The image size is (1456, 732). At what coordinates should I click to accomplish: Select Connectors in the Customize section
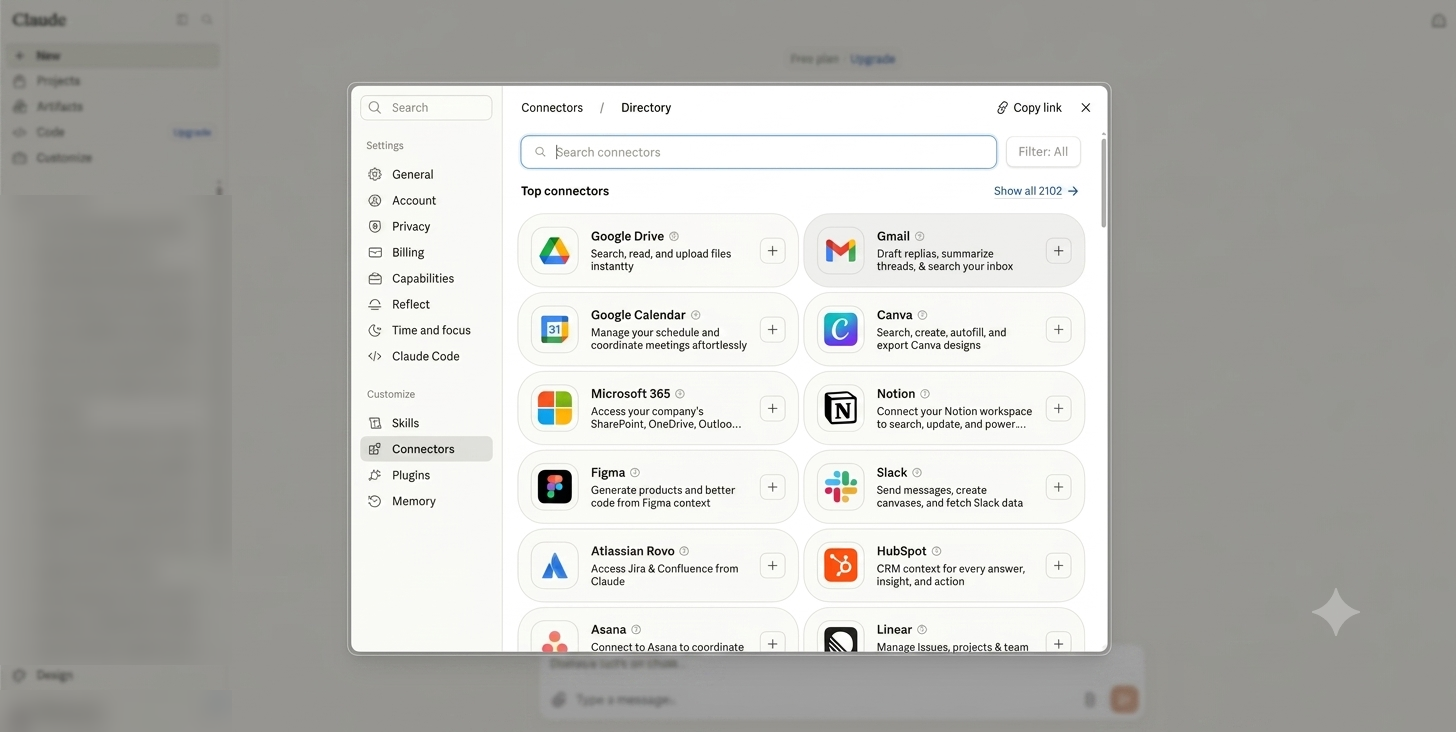point(426,449)
